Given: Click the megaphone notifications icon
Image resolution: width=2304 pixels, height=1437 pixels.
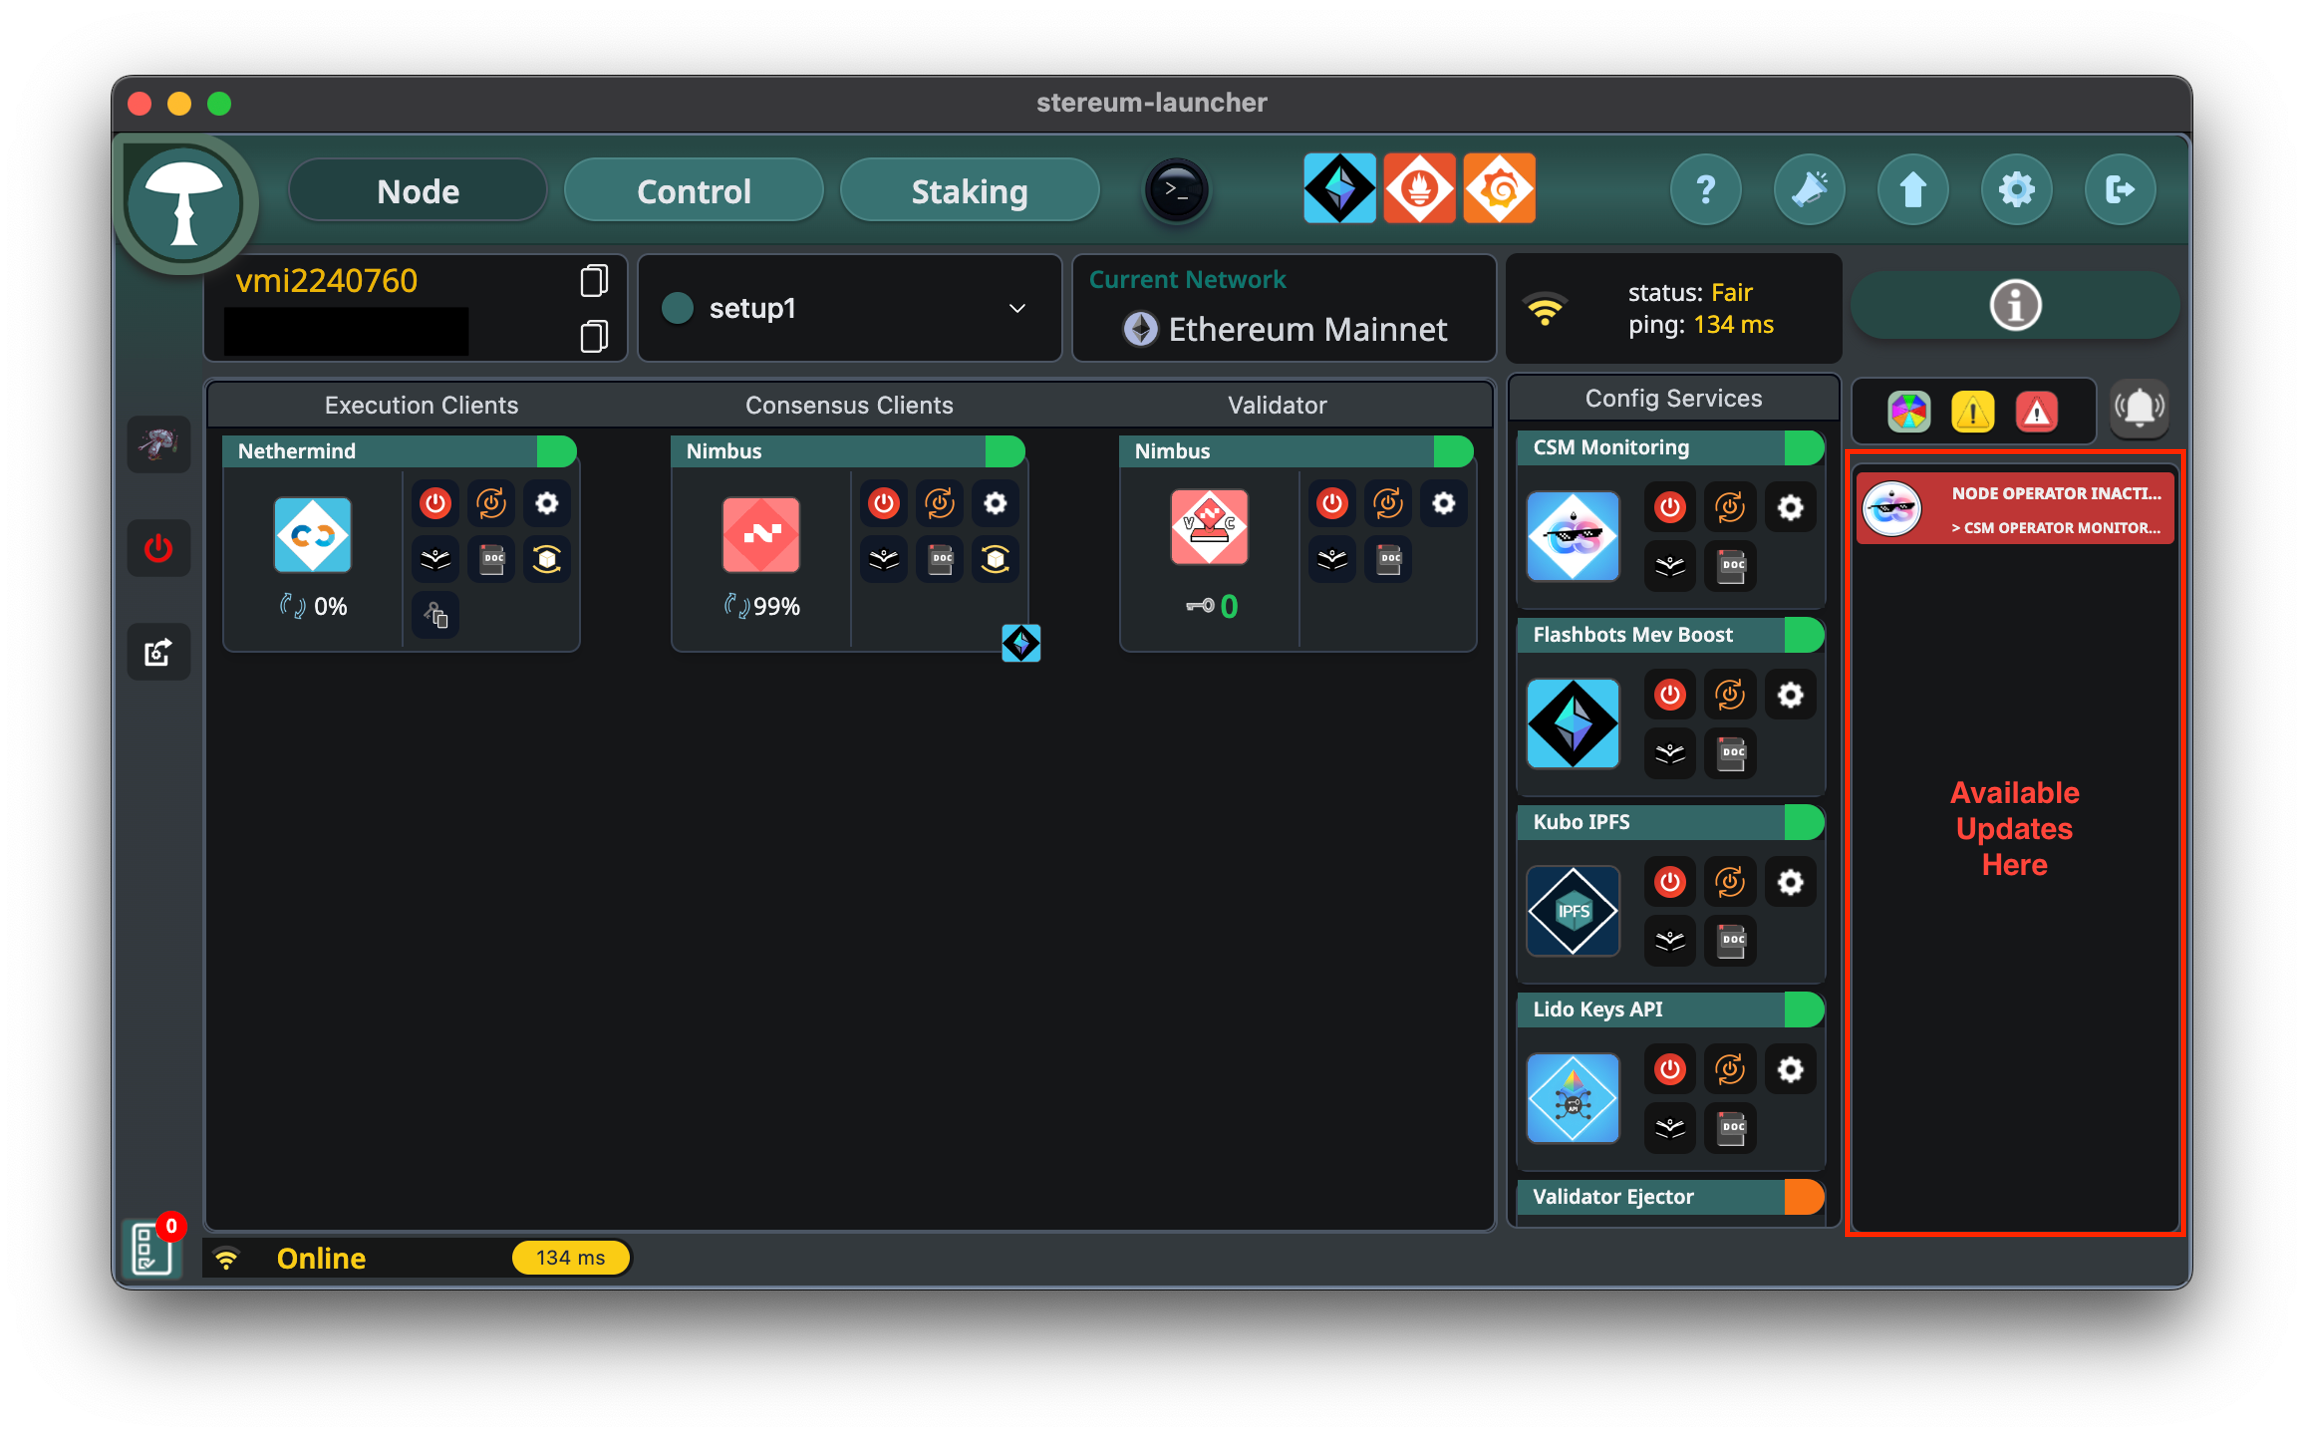Looking at the screenshot, I should pos(1809,189).
